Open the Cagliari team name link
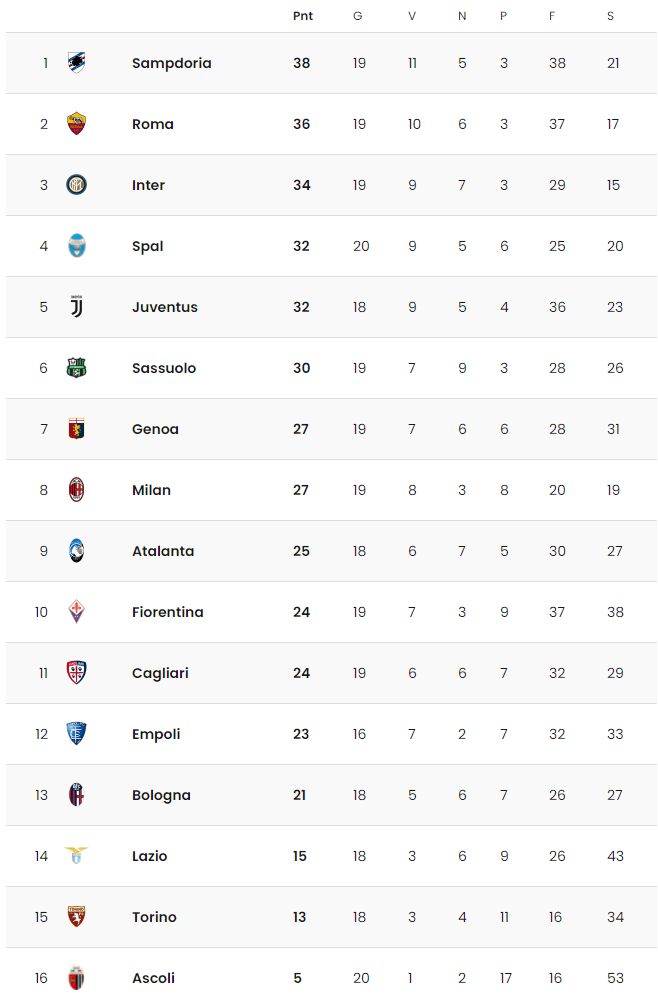The width and height of the screenshot is (658, 1003). coord(161,674)
